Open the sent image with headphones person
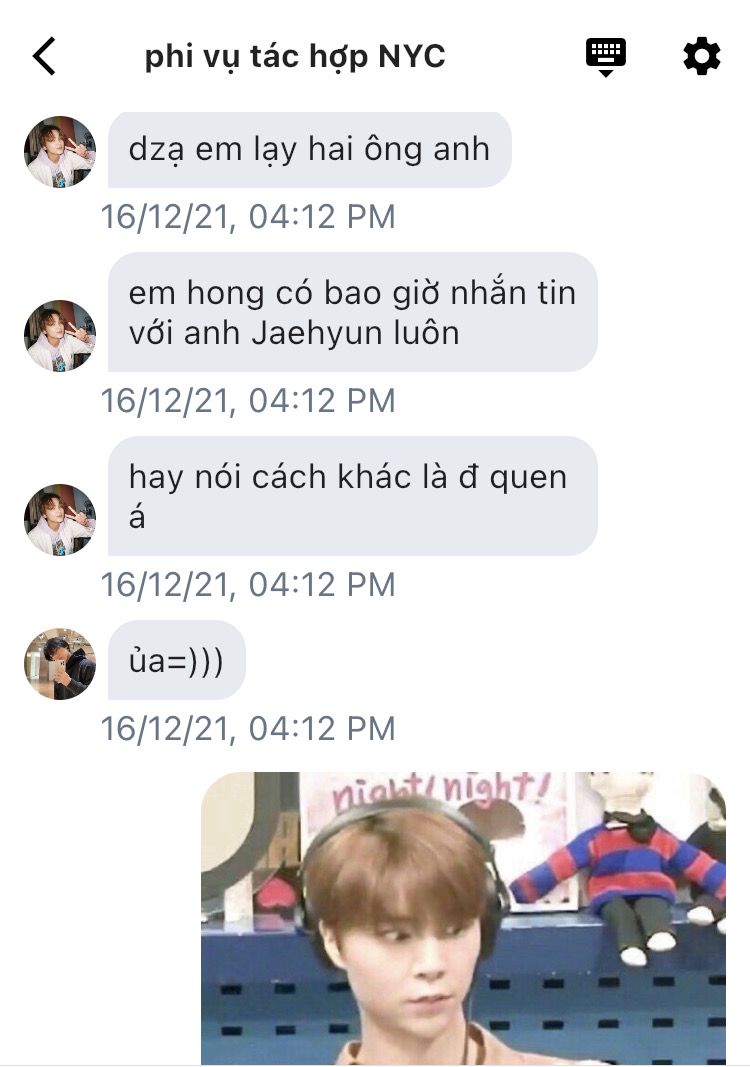750x1067 pixels. pyautogui.click(x=463, y=918)
